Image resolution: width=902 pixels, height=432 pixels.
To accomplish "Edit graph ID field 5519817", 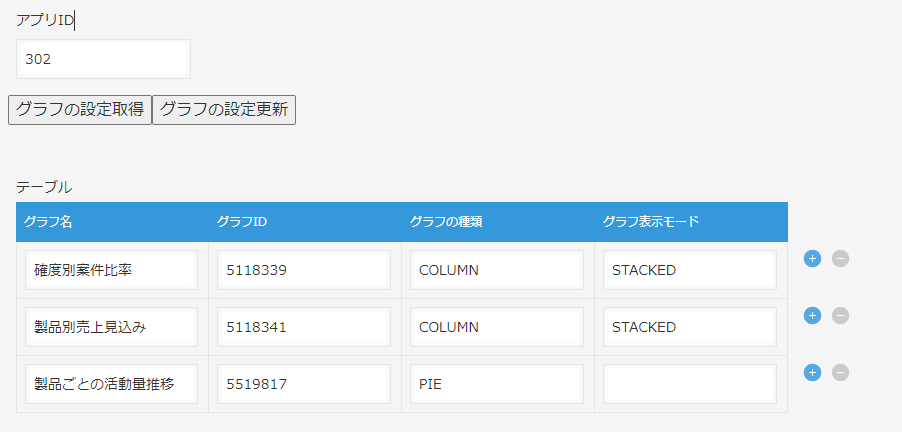I will pos(304,384).
